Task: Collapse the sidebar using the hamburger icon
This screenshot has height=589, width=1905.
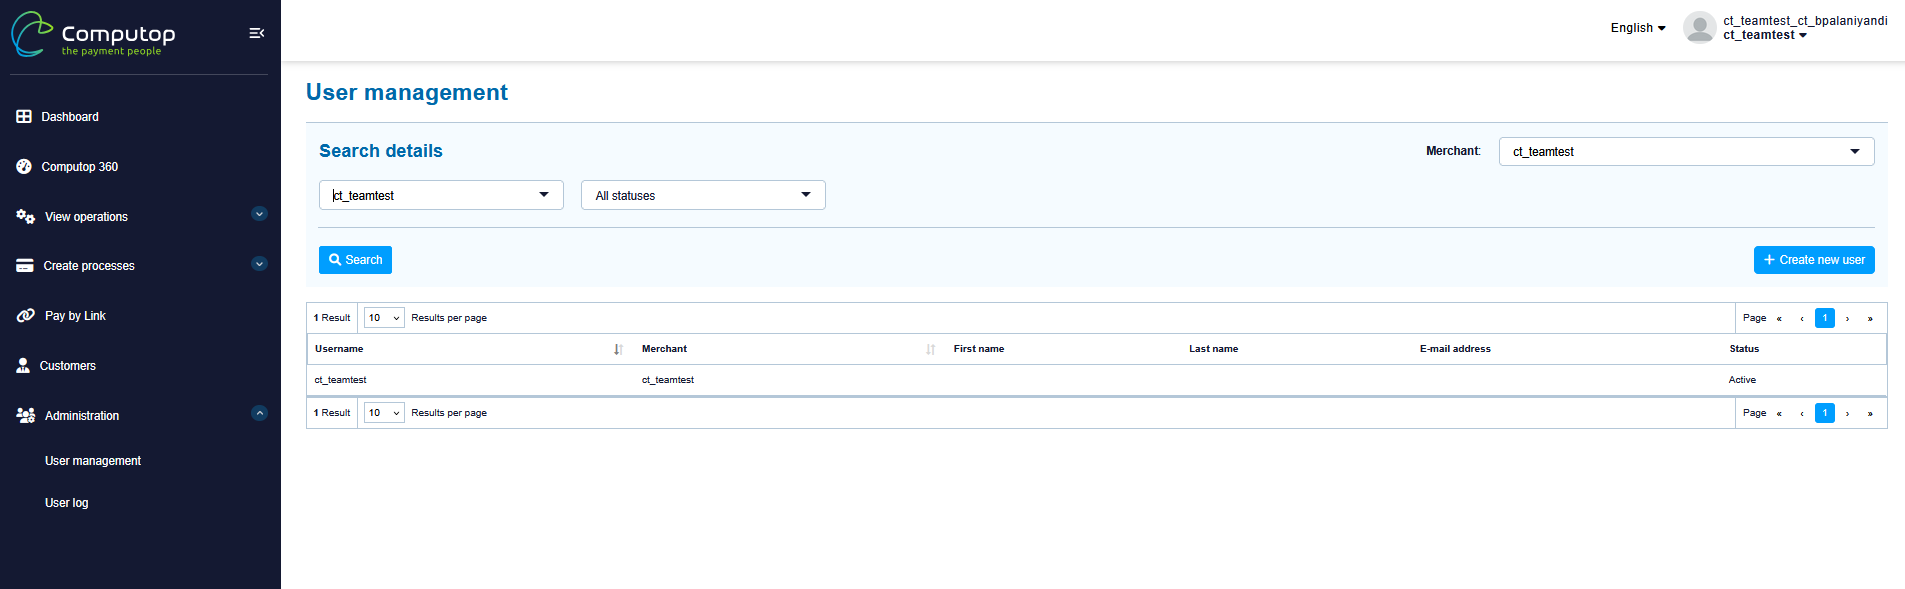Action: 256,33
